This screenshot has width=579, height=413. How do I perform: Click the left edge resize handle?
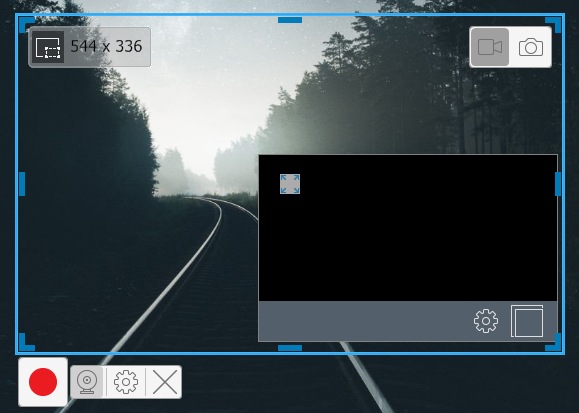click(22, 184)
